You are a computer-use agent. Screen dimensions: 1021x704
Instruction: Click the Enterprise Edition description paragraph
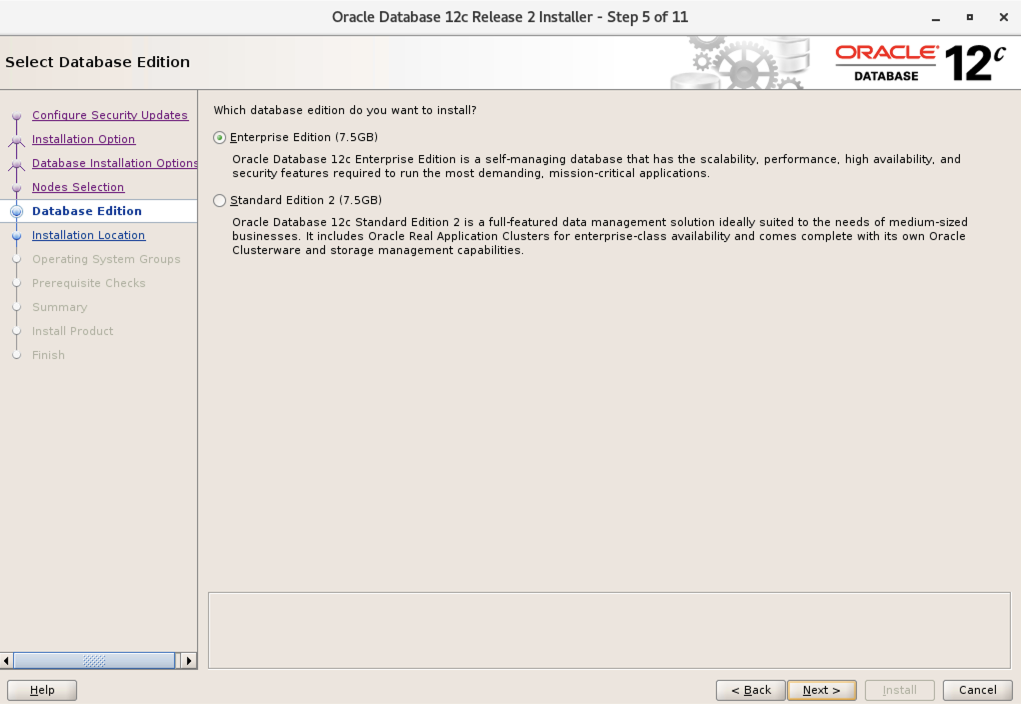596,166
